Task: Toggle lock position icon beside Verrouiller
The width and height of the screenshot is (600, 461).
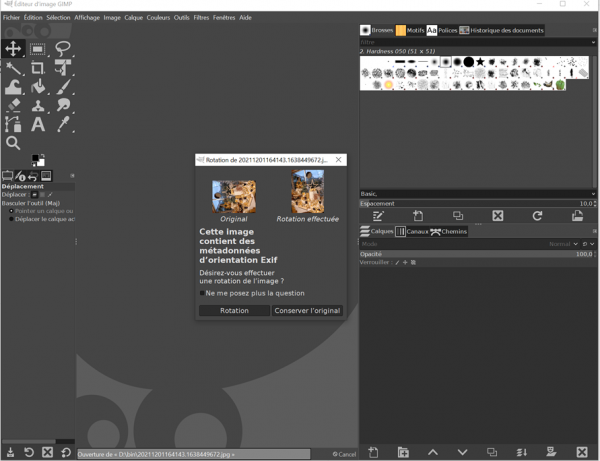Action: (x=405, y=262)
